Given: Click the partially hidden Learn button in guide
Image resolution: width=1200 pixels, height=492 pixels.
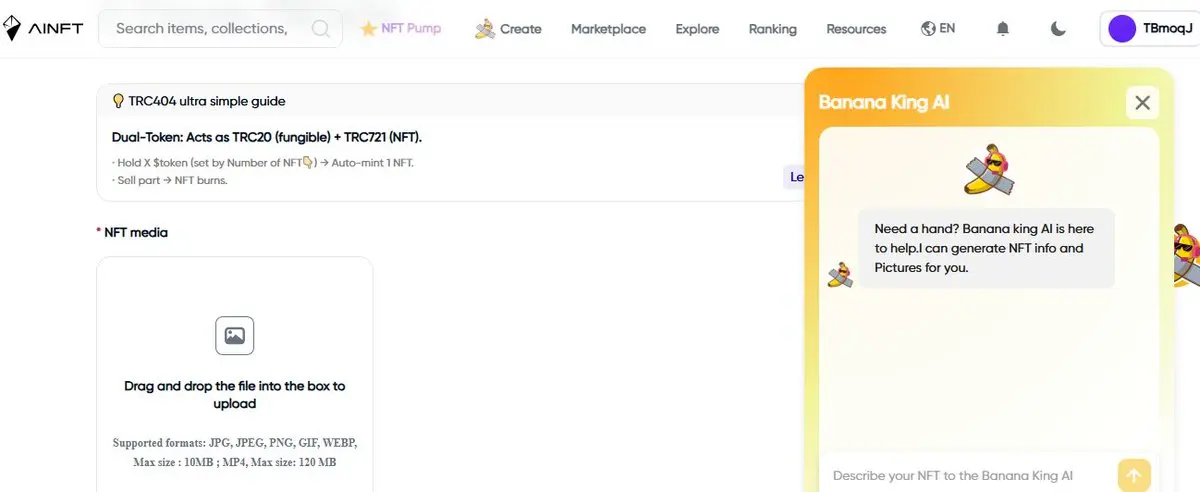Looking at the screenshot, I should tap(793, 177).
